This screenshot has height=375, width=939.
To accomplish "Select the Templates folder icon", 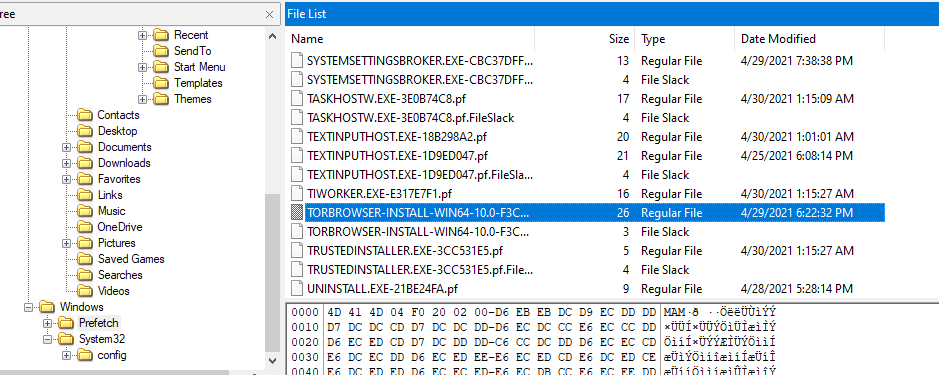I will (160, 83).
